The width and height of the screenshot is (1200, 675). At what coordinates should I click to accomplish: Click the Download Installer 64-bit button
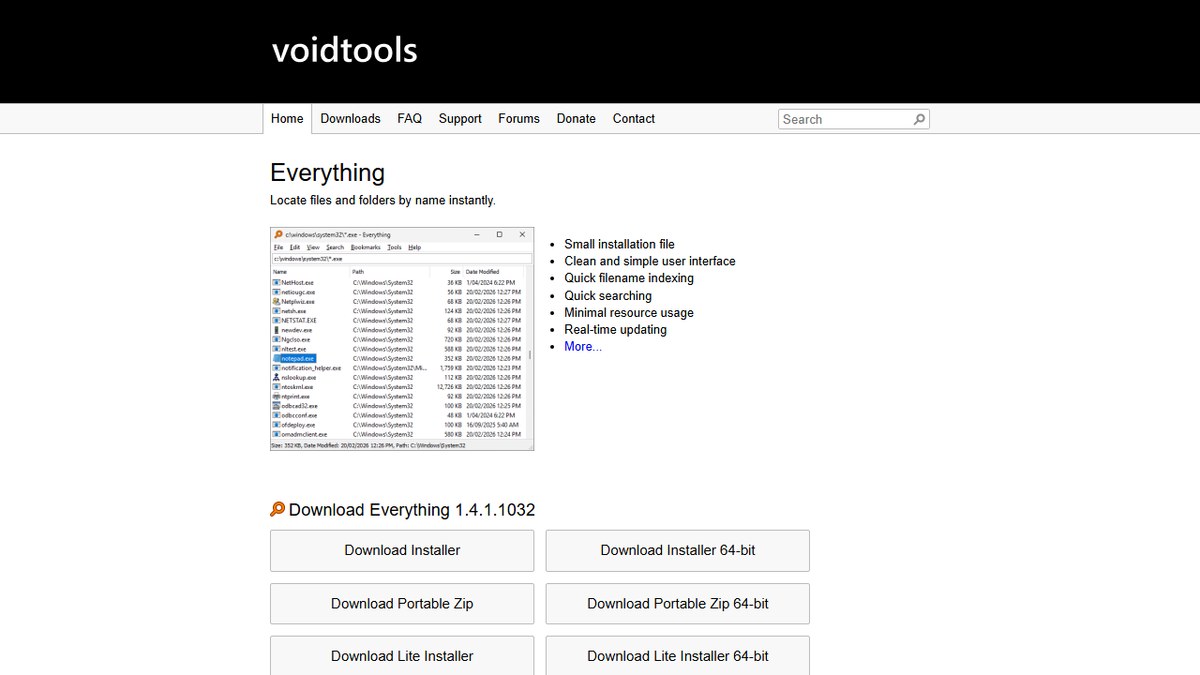coord(678,550)
